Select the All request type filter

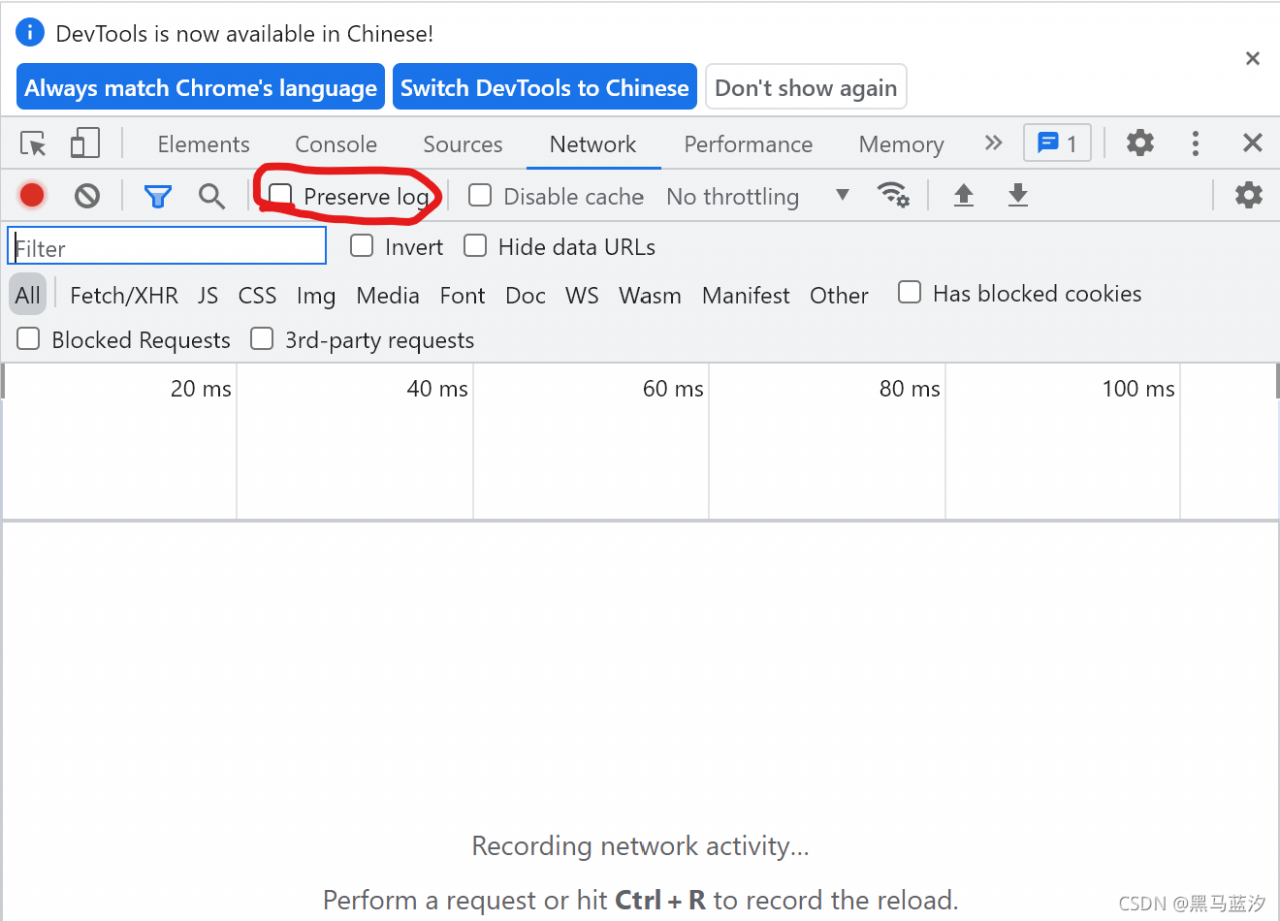[x=28, y=295]
